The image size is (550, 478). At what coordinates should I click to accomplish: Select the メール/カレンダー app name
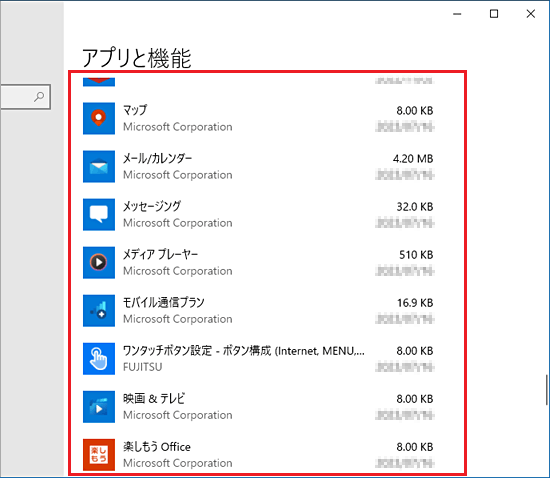pyautogui.click(x=157, y=159)
